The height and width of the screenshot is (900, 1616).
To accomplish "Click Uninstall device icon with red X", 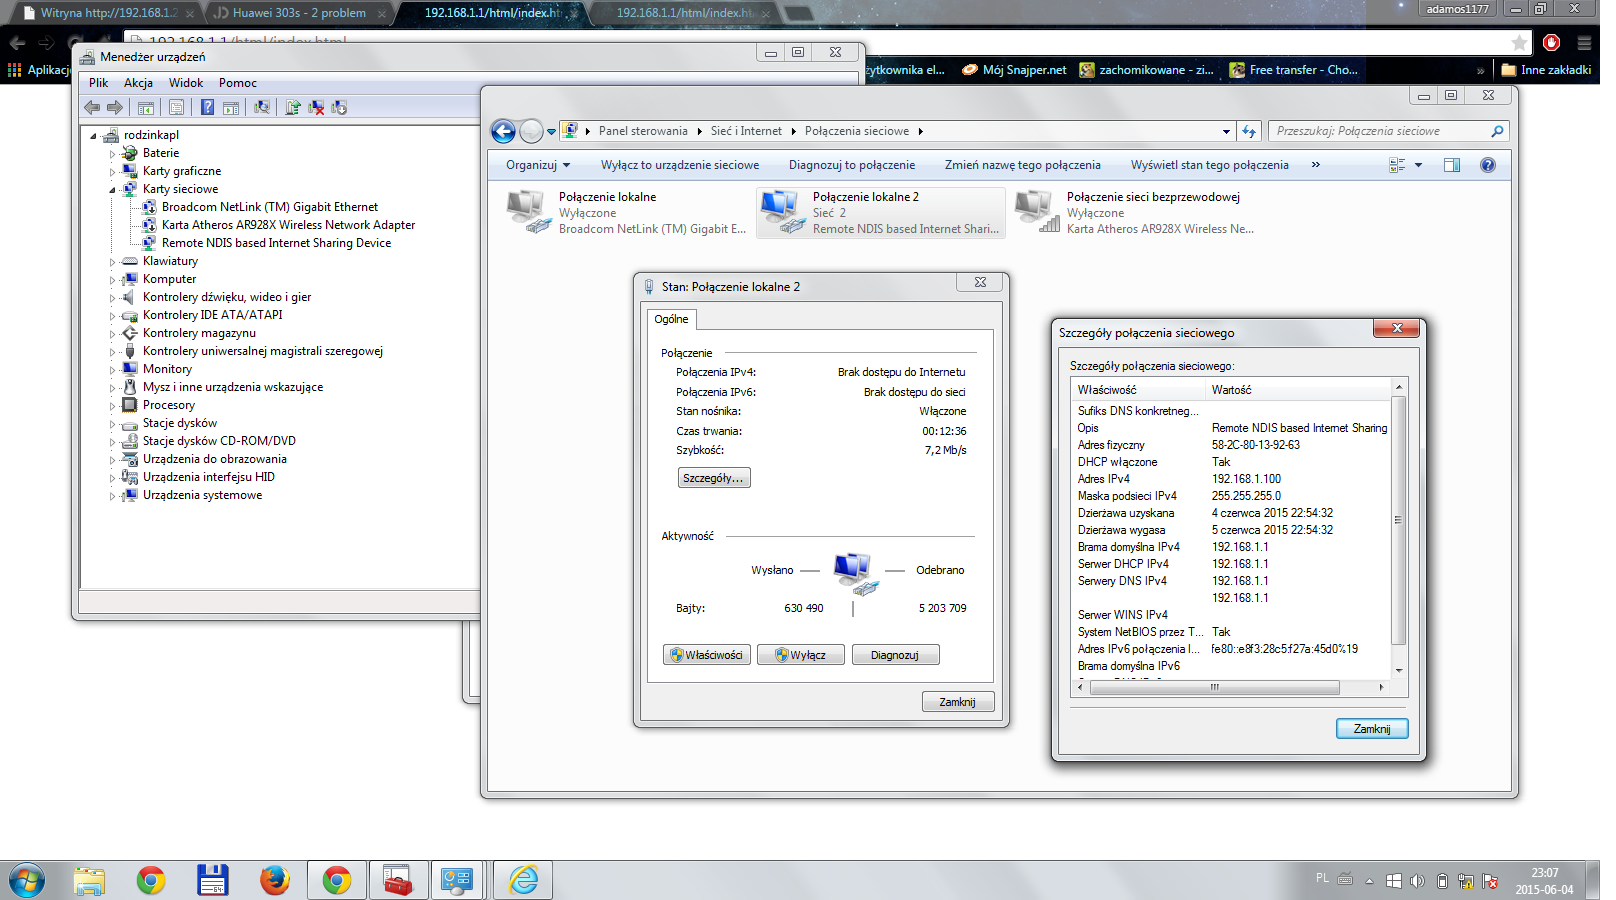I will tap(316, 107).
